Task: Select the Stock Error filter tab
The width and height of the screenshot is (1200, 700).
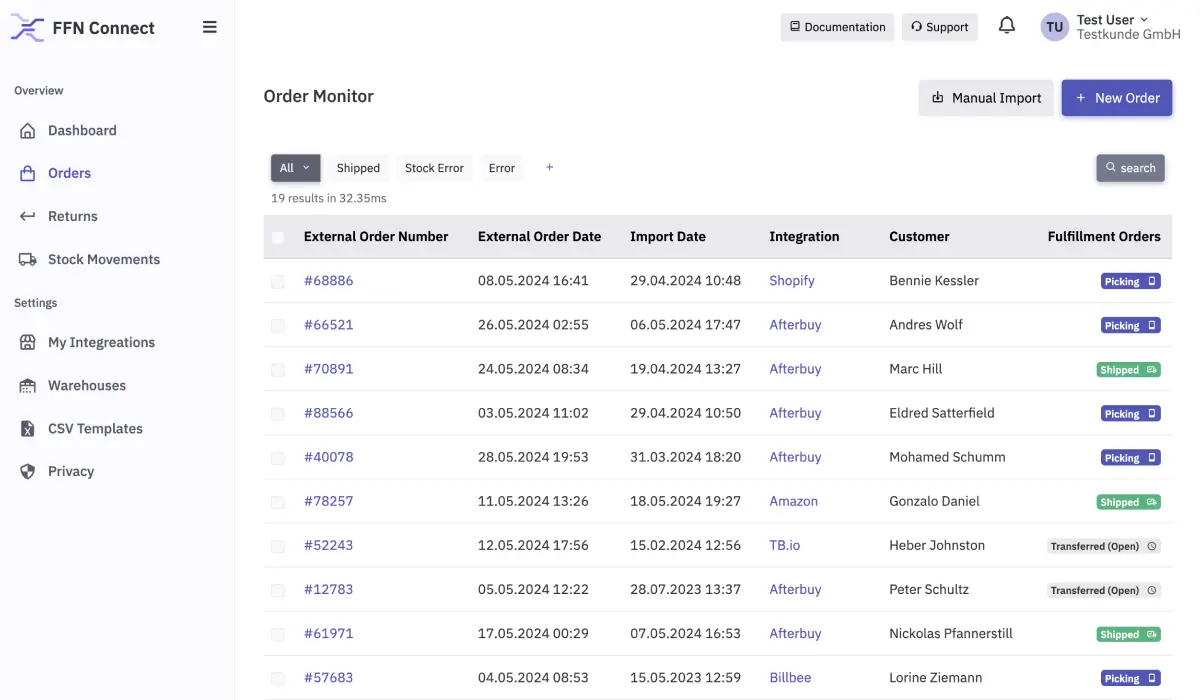Action: pos(434,168)
